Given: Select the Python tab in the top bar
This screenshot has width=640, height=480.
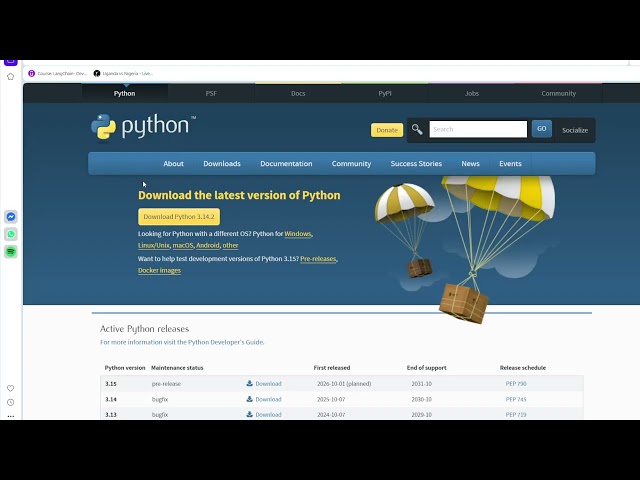Looking at the screenshot, I should point(124,93).
